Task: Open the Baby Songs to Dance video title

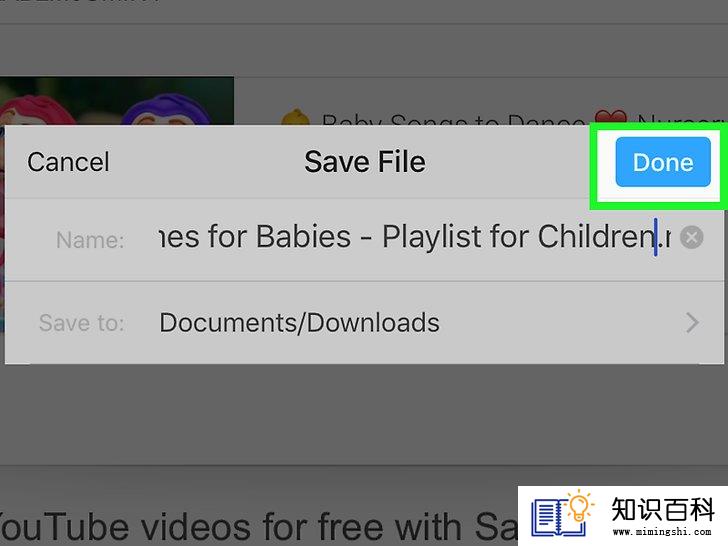Action: [453, 119]
